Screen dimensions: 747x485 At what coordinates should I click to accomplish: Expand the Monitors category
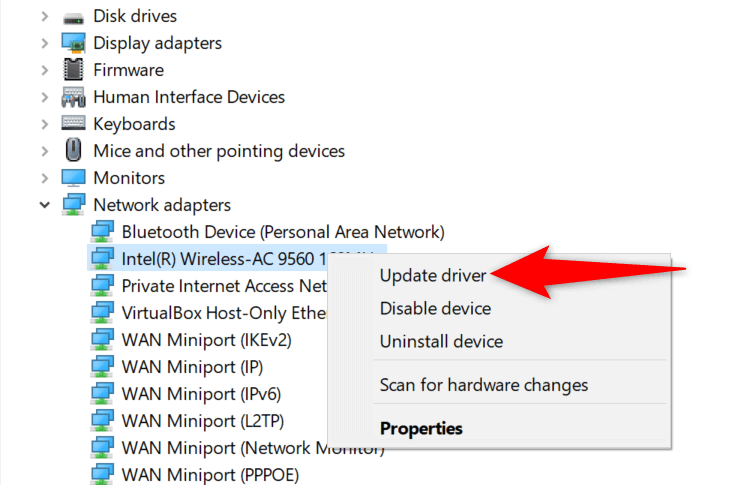tap(44, 178)
